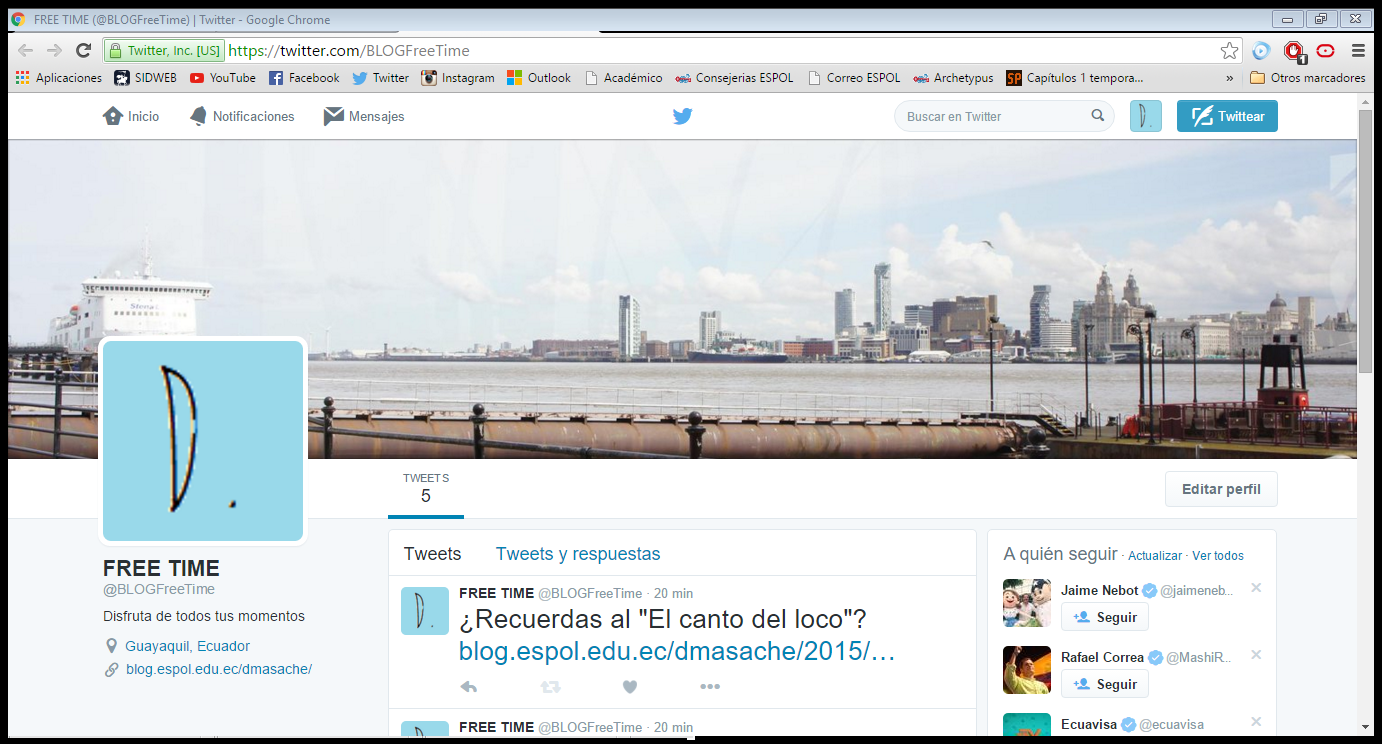Click the search magnifier icon

1098,116
